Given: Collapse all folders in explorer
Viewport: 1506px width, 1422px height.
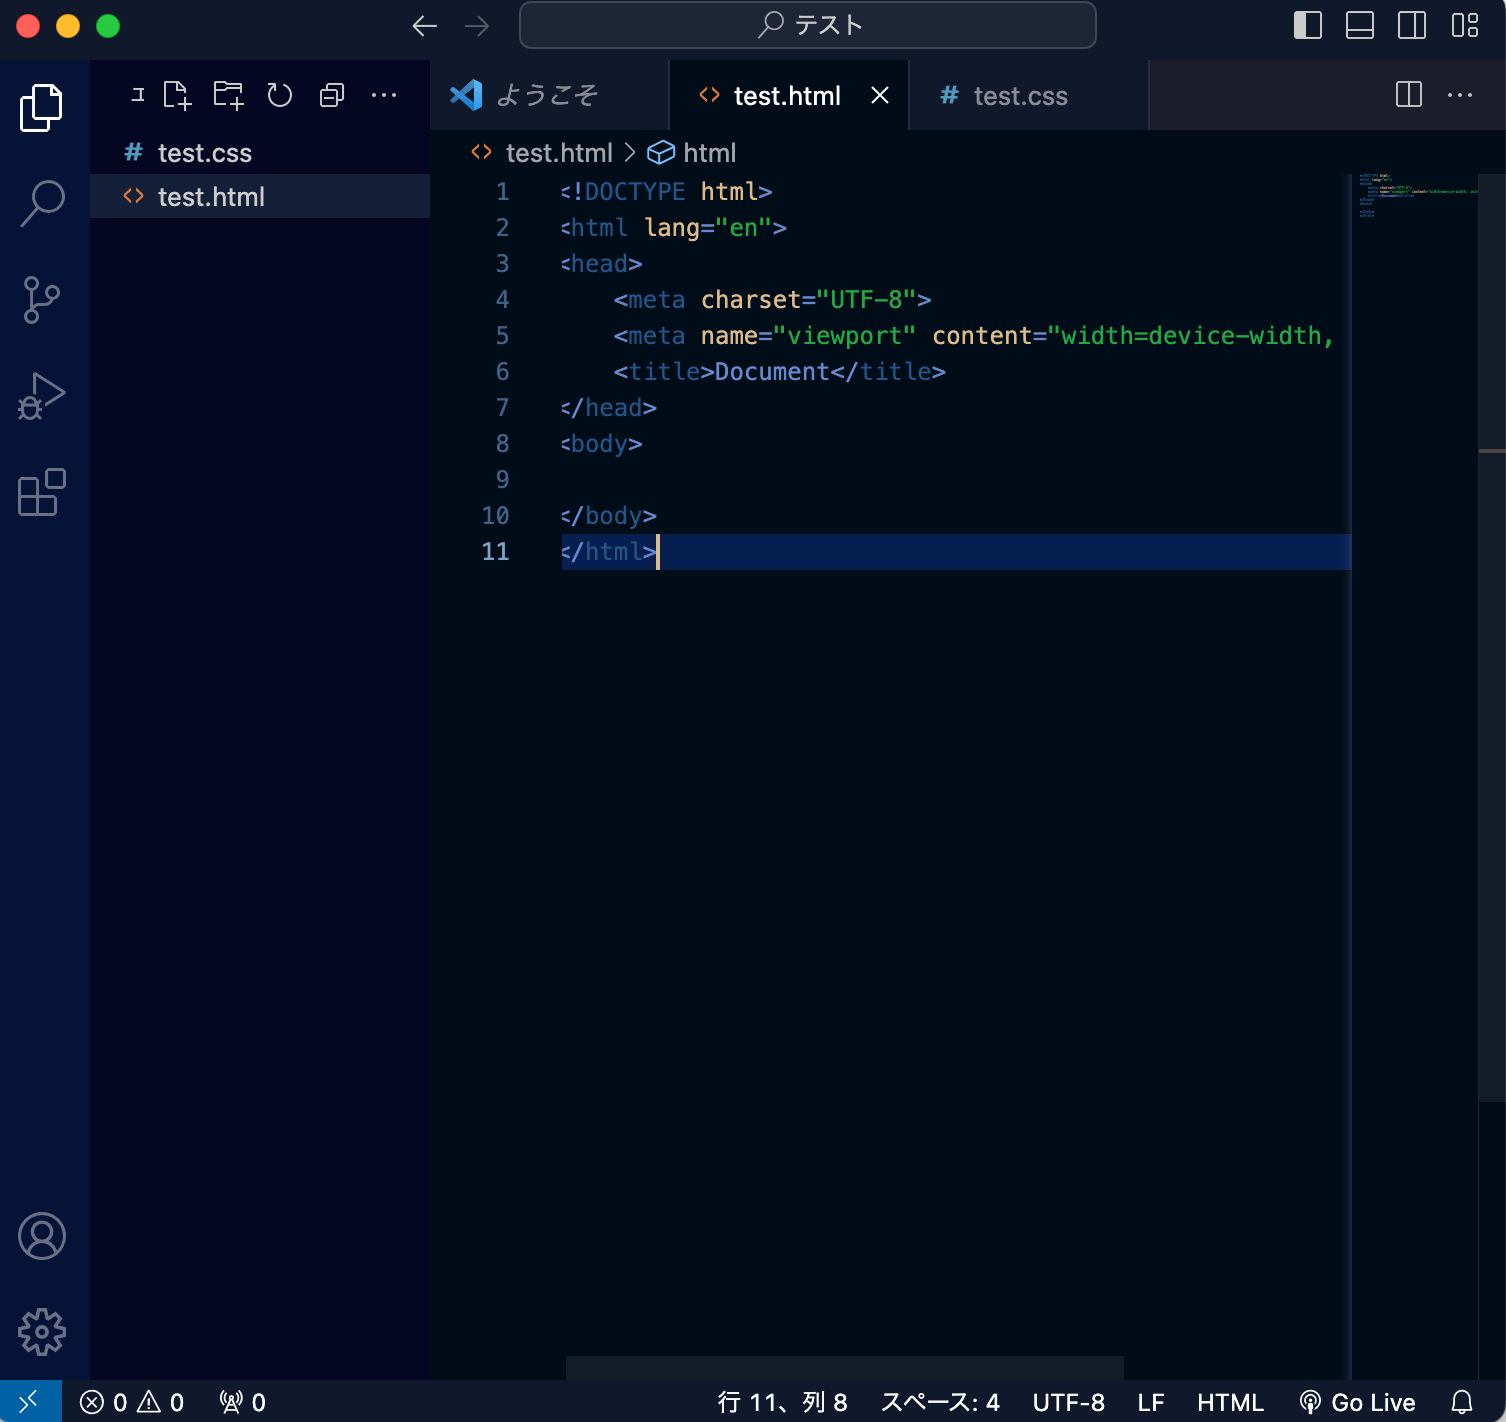Looking at the screenshot, I should point(332,95).
